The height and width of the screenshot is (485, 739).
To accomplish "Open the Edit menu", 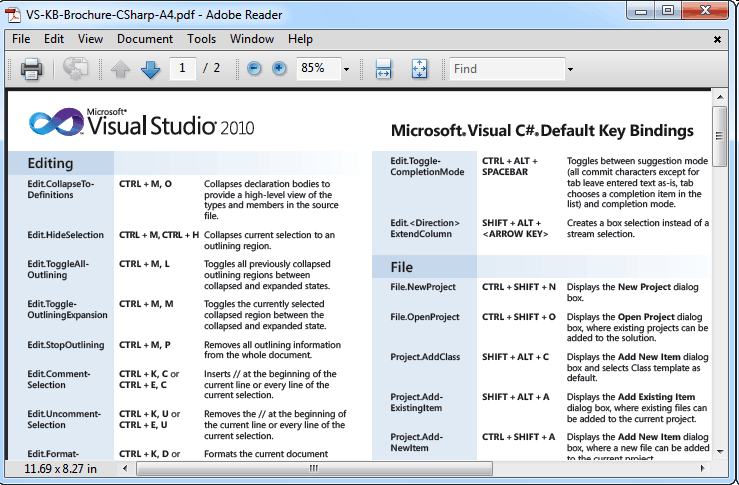I will pyautogui.click(x=54, y=39).
